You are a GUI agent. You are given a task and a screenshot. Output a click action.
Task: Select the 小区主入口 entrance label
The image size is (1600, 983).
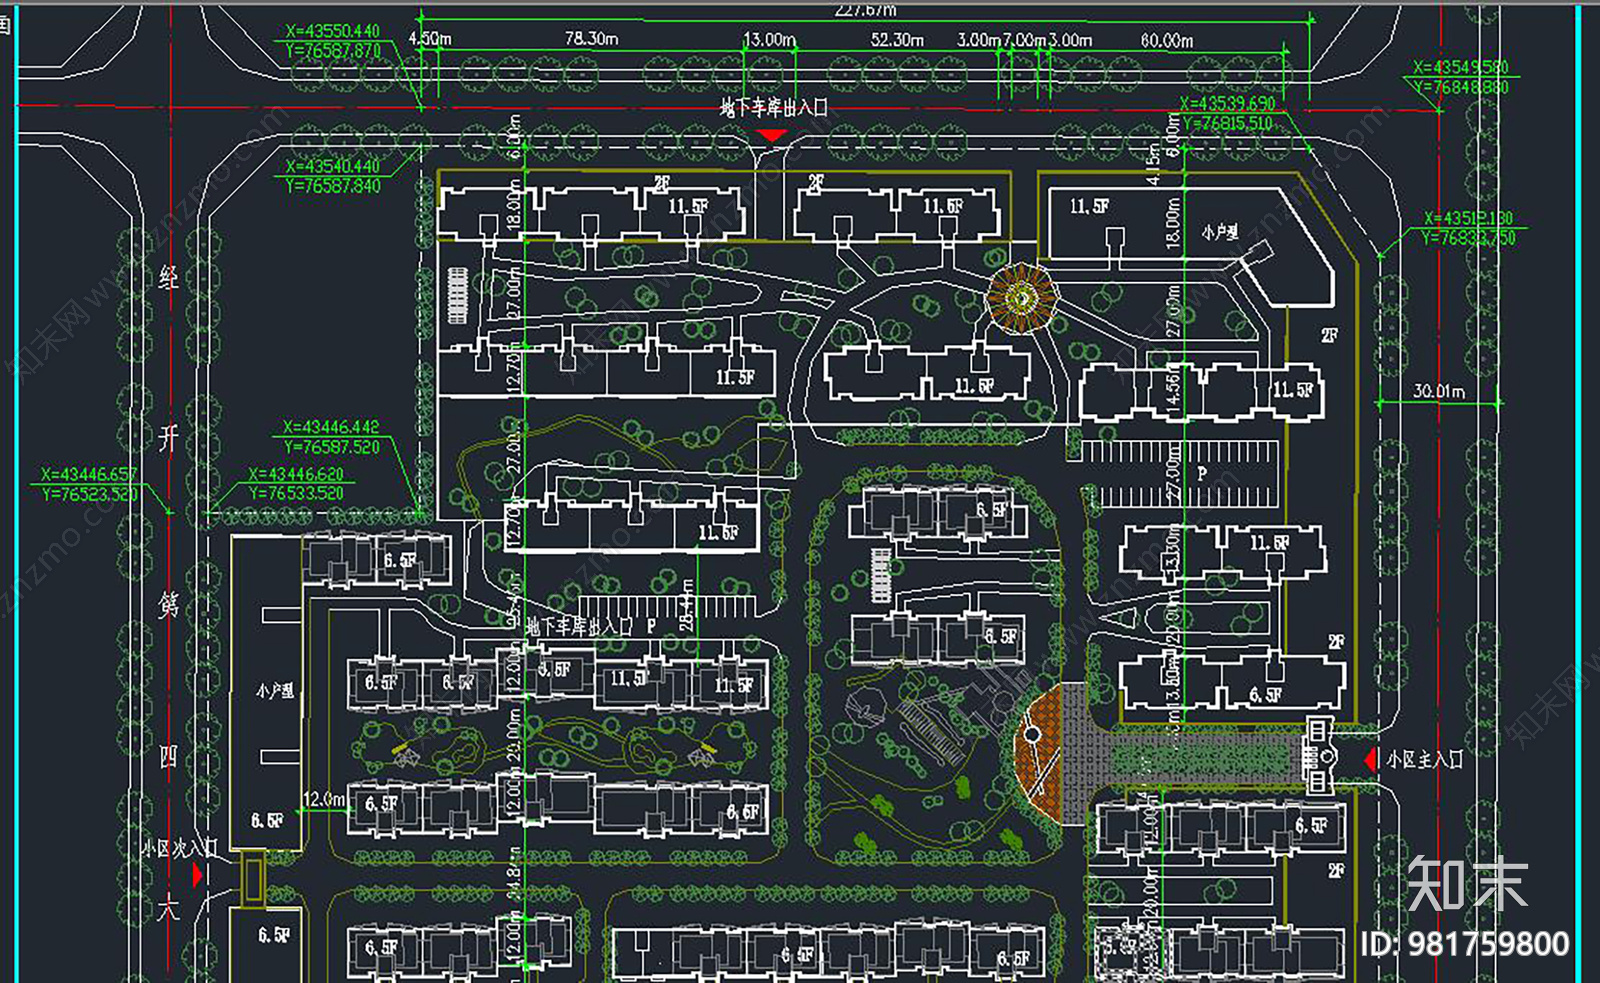click(1424, 760)
